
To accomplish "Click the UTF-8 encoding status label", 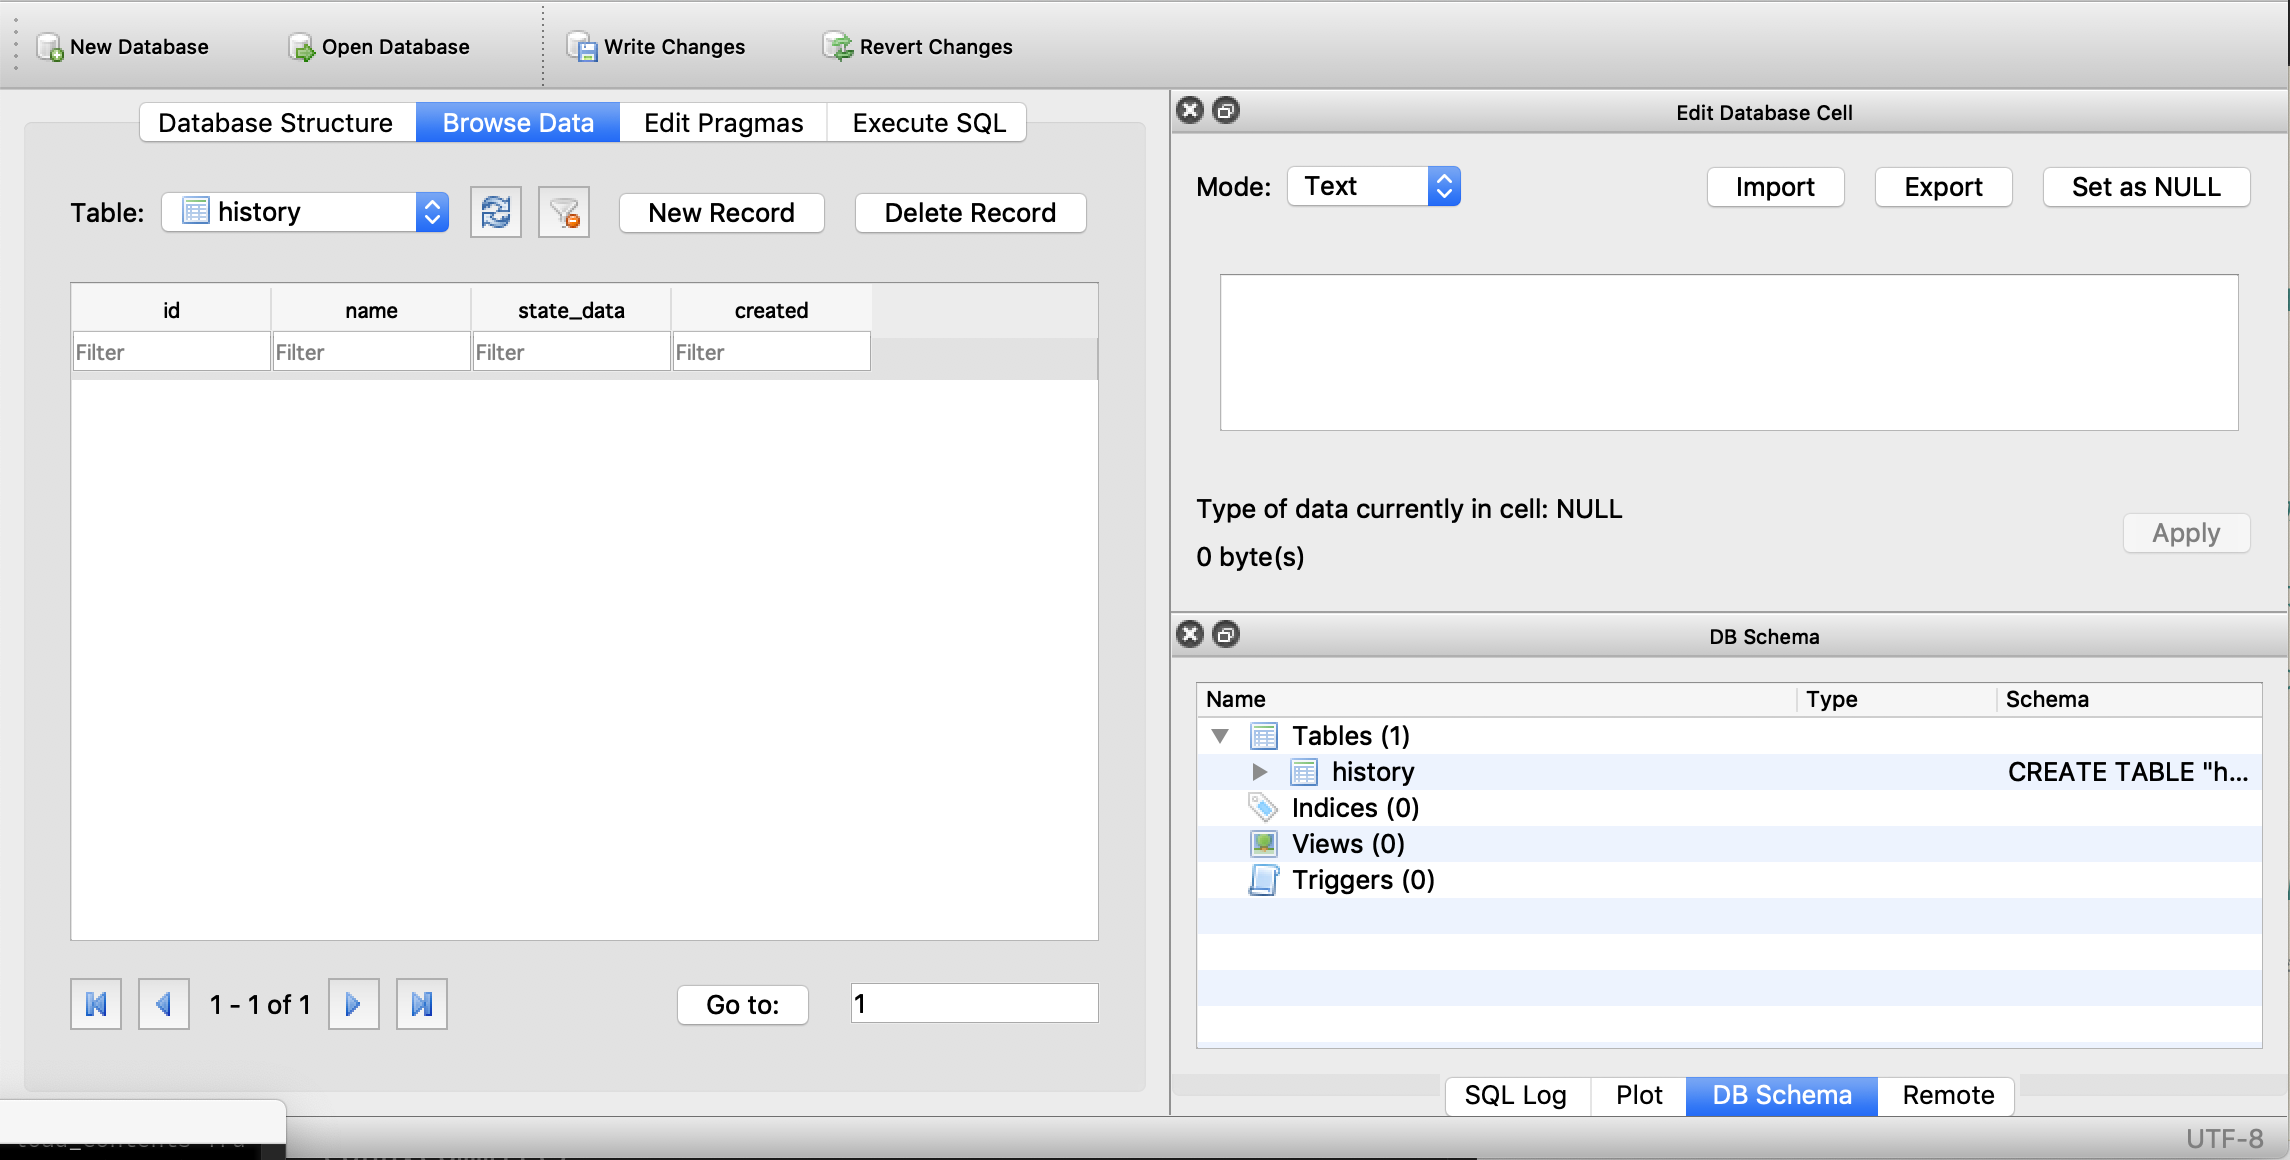I will click(2224, 1139).
